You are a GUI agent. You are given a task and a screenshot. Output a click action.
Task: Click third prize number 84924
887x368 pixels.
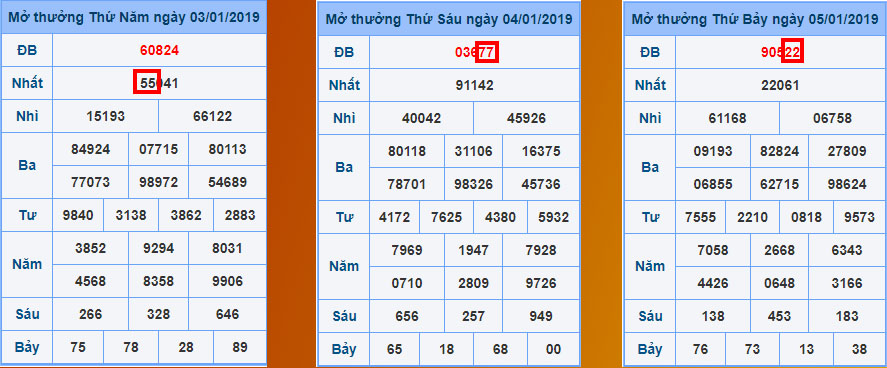point(91,149)
